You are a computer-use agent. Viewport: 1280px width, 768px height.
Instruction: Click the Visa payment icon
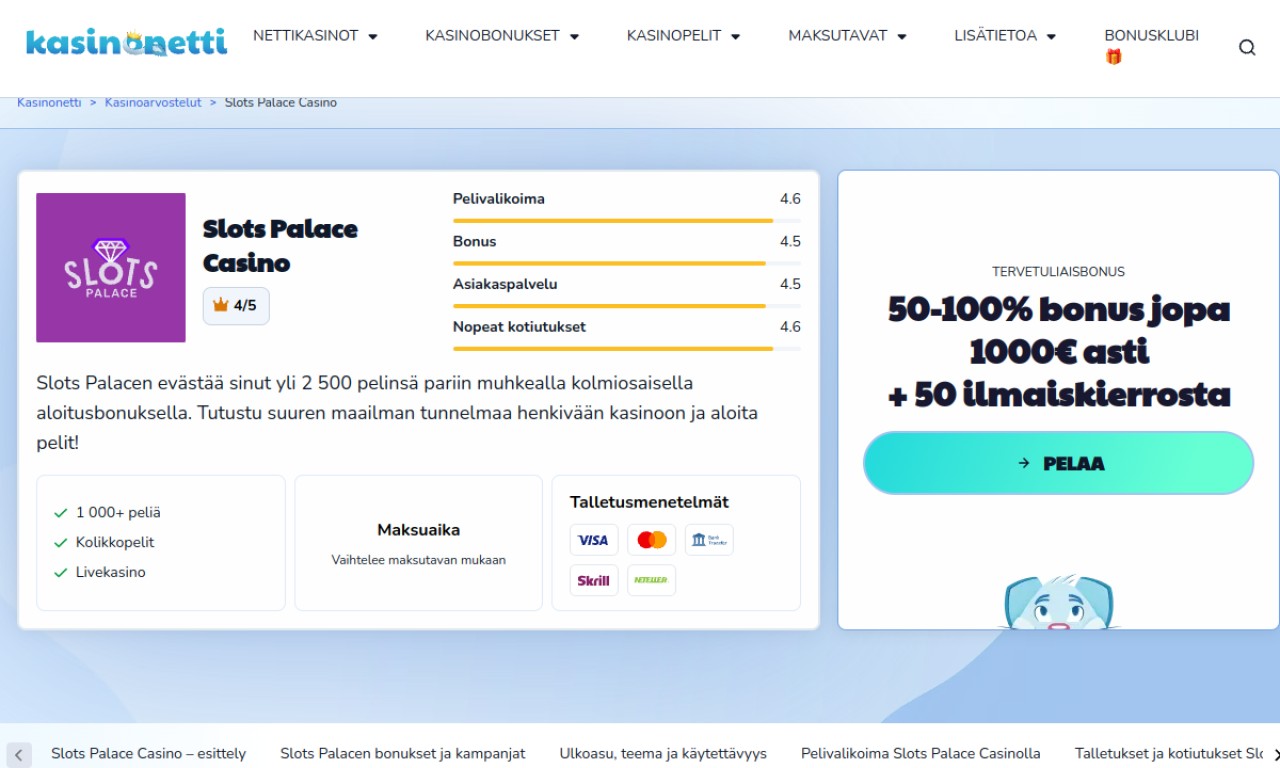(594, 540)
